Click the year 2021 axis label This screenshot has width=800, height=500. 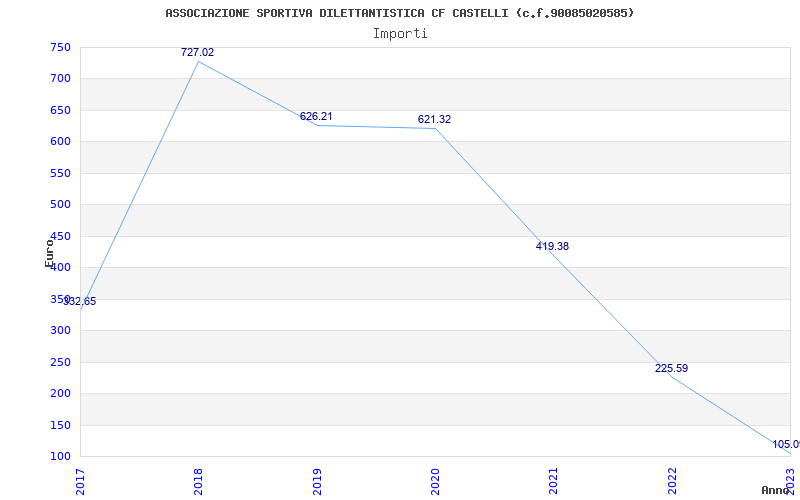[x=553, y=482]
